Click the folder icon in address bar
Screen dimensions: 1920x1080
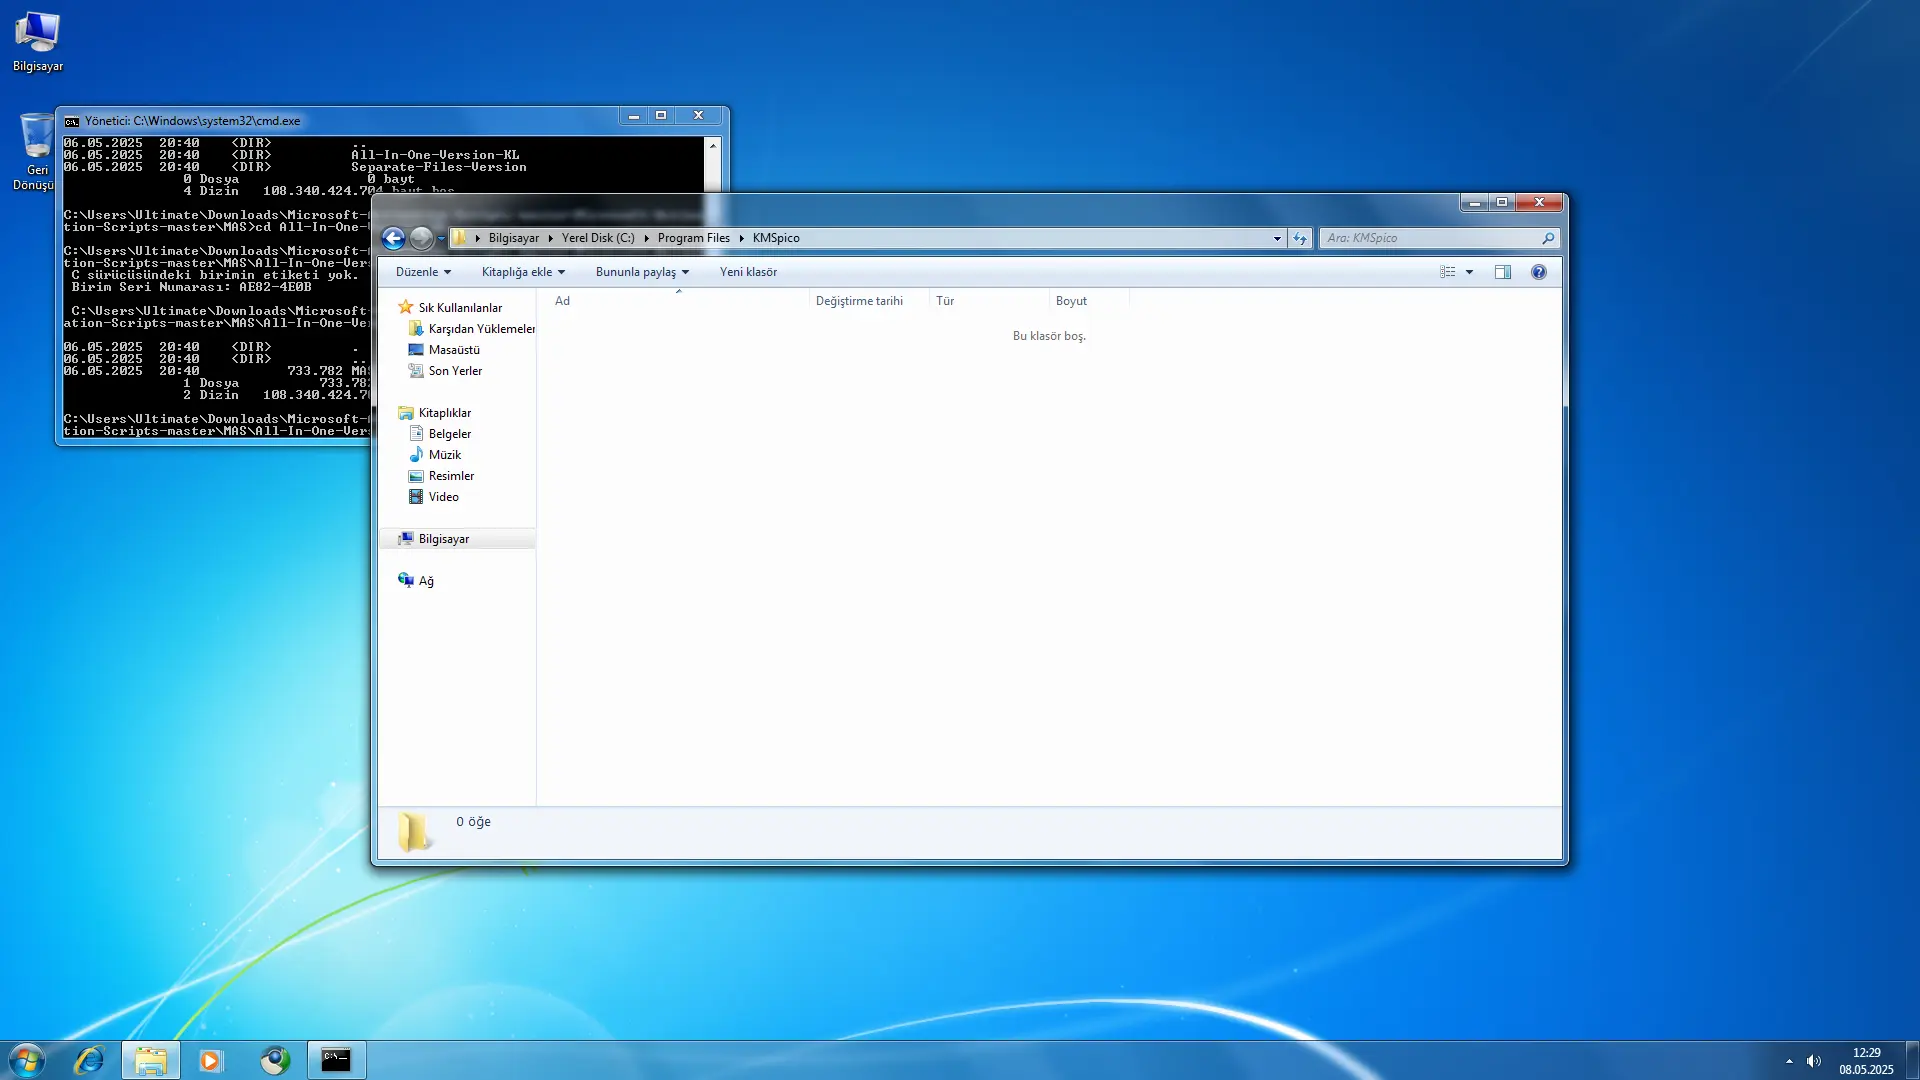click(x=460, y=238)
